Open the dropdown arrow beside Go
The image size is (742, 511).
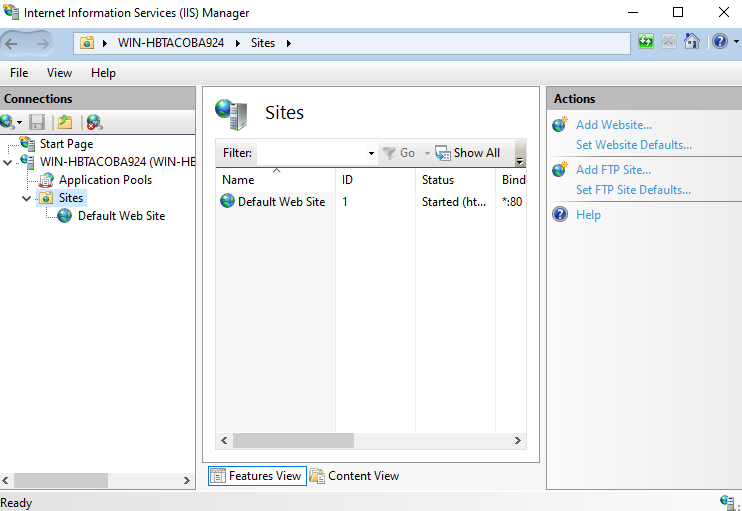(427, 153)
